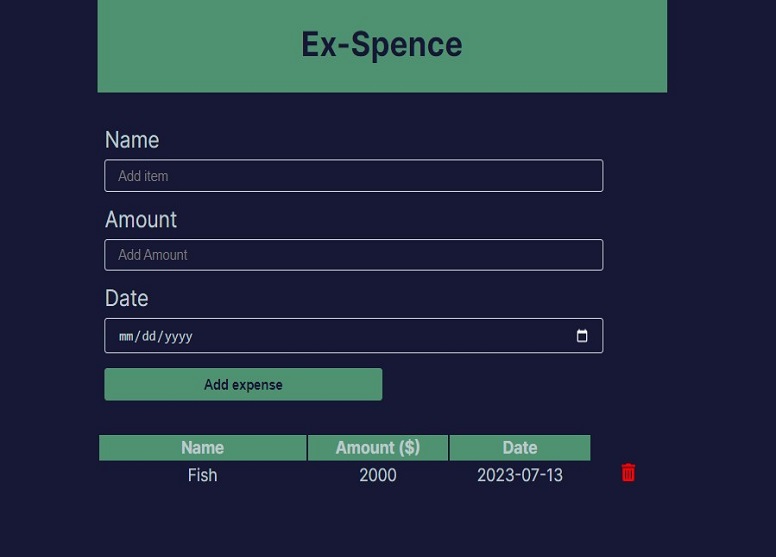This screenshot has height=557, width=776.
Task: Select the Fish name cell
Action: (x=202, y=475)
